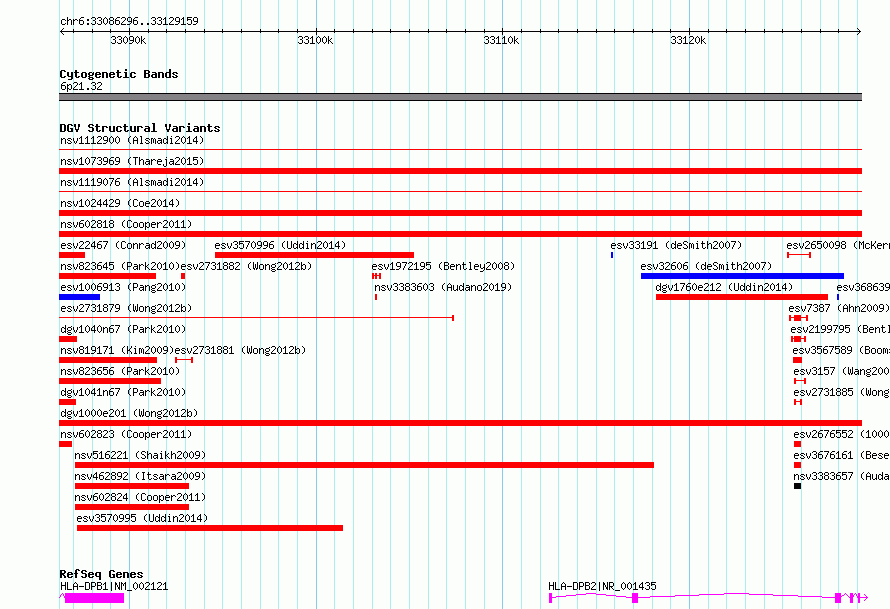Click the blue esv32606 variant bar
The height and width of the screenshot is (609, 890).
742,276
